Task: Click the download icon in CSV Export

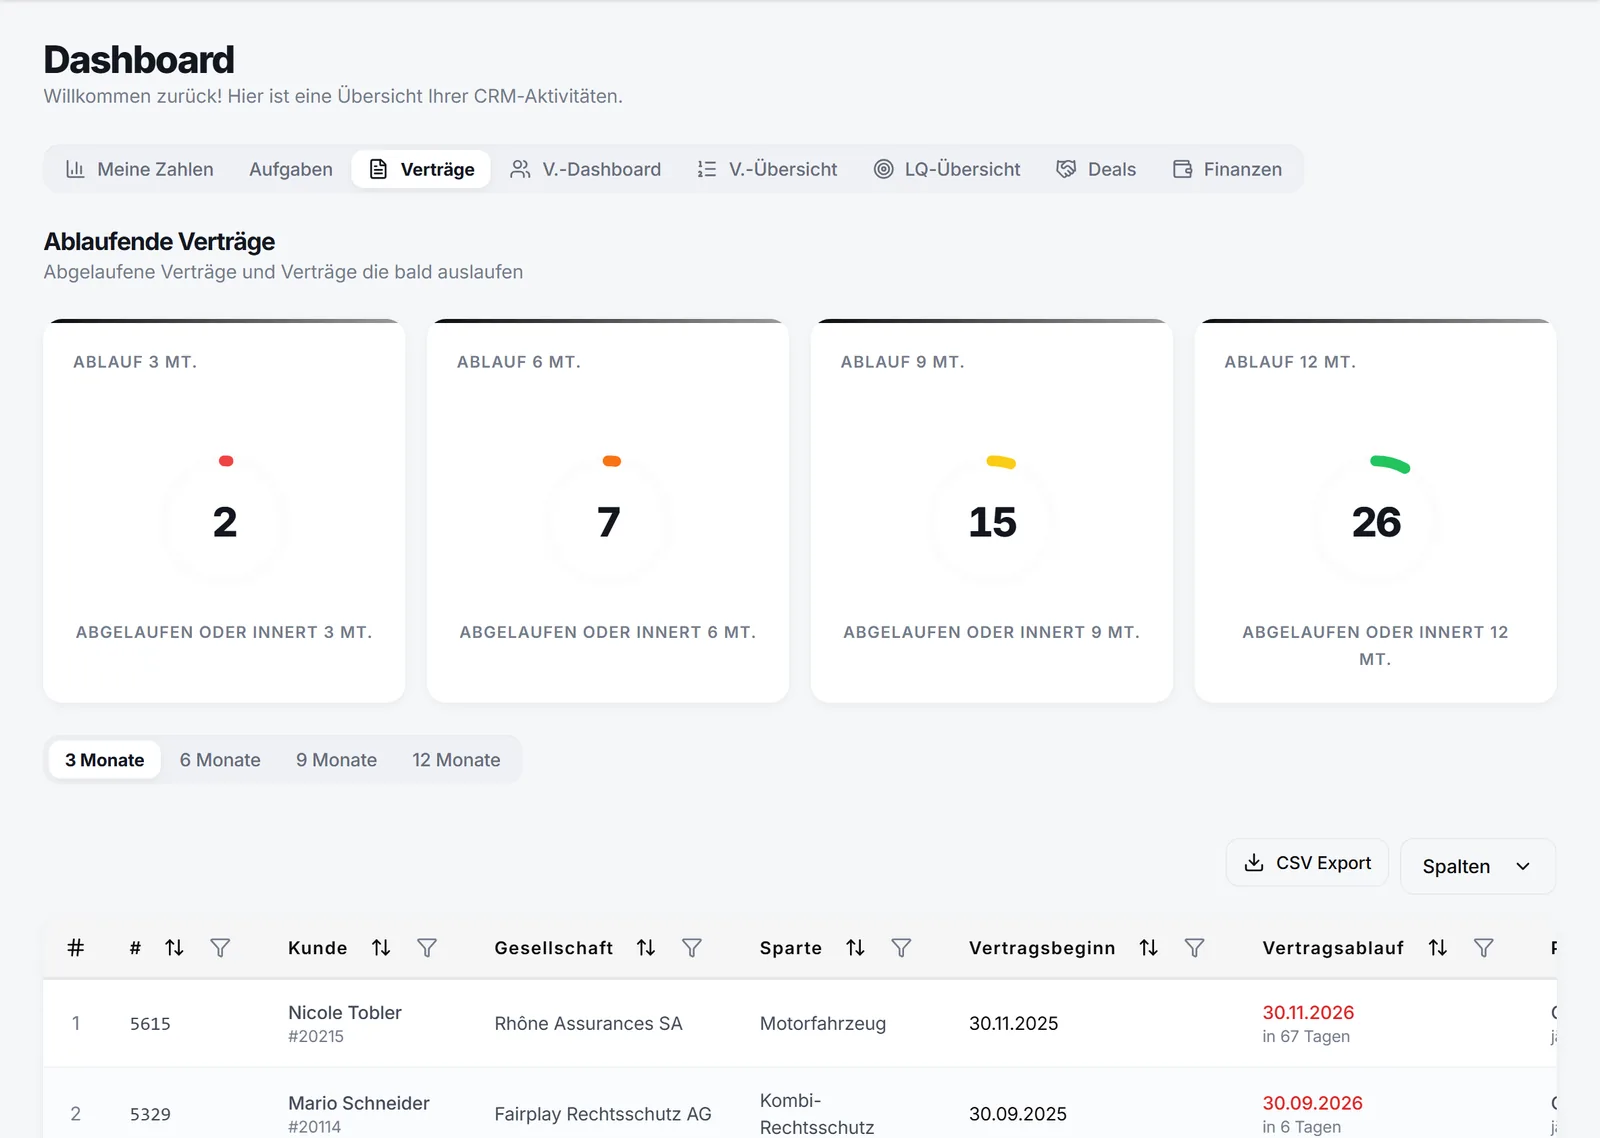Action: coord(1253,862)
